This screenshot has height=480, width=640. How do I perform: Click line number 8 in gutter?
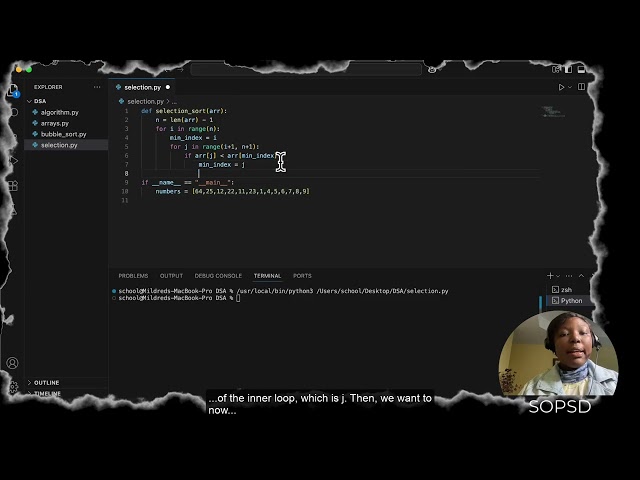pos(126,173)
